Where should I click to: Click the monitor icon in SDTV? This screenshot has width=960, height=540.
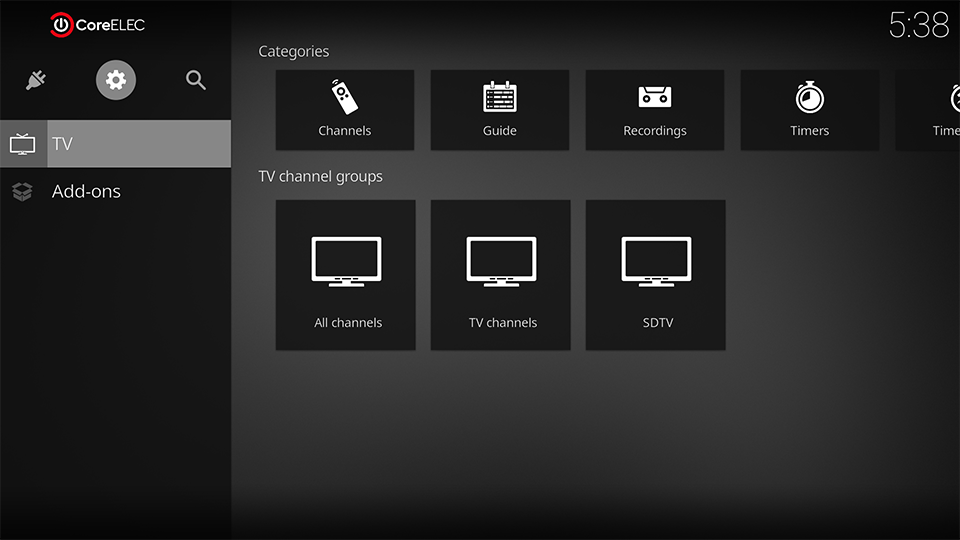tap(656, 261)
